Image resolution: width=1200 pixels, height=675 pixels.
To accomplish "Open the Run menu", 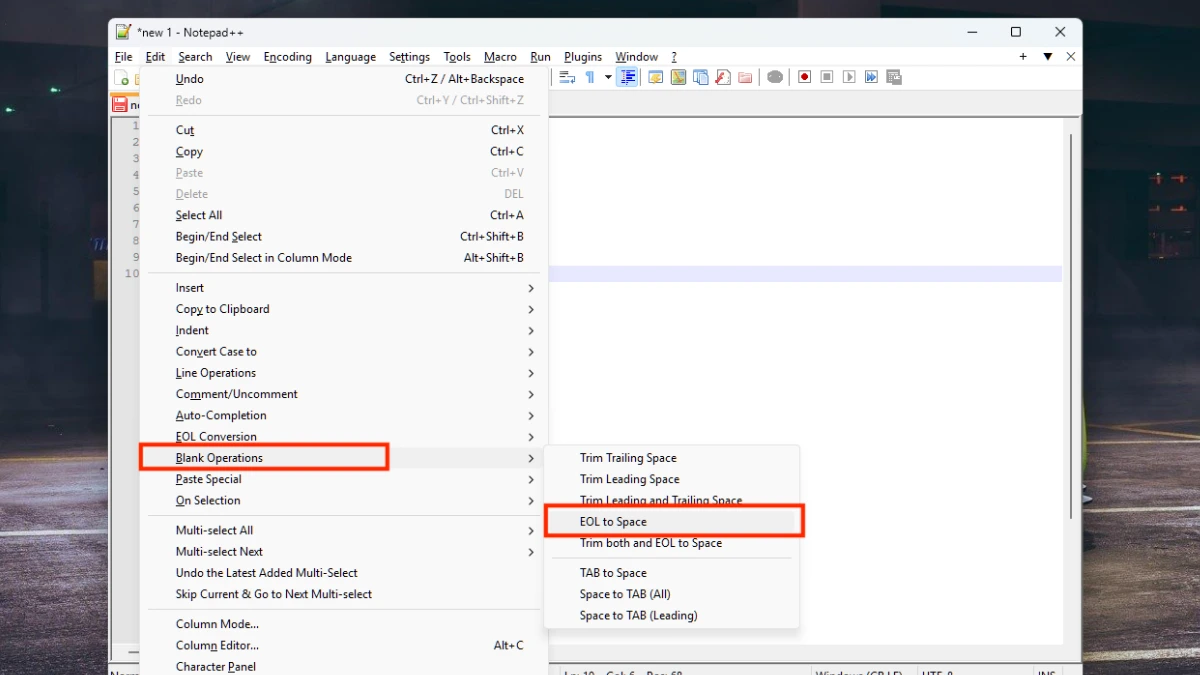I will [x=540, y=57].
